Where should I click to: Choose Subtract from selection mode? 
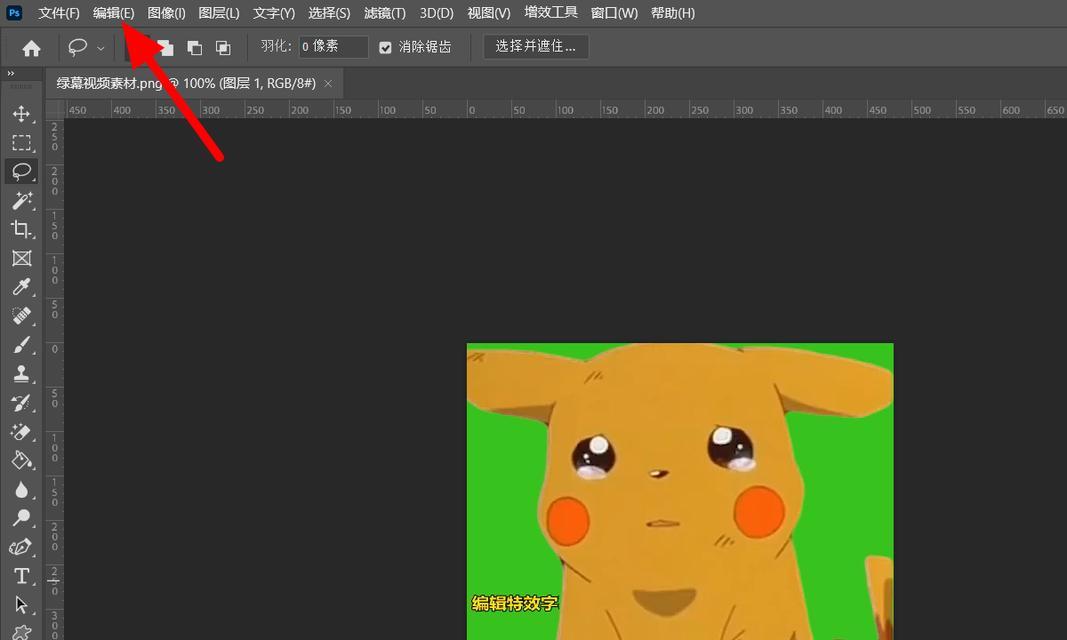pyautogui.click(x=195, y=48)
